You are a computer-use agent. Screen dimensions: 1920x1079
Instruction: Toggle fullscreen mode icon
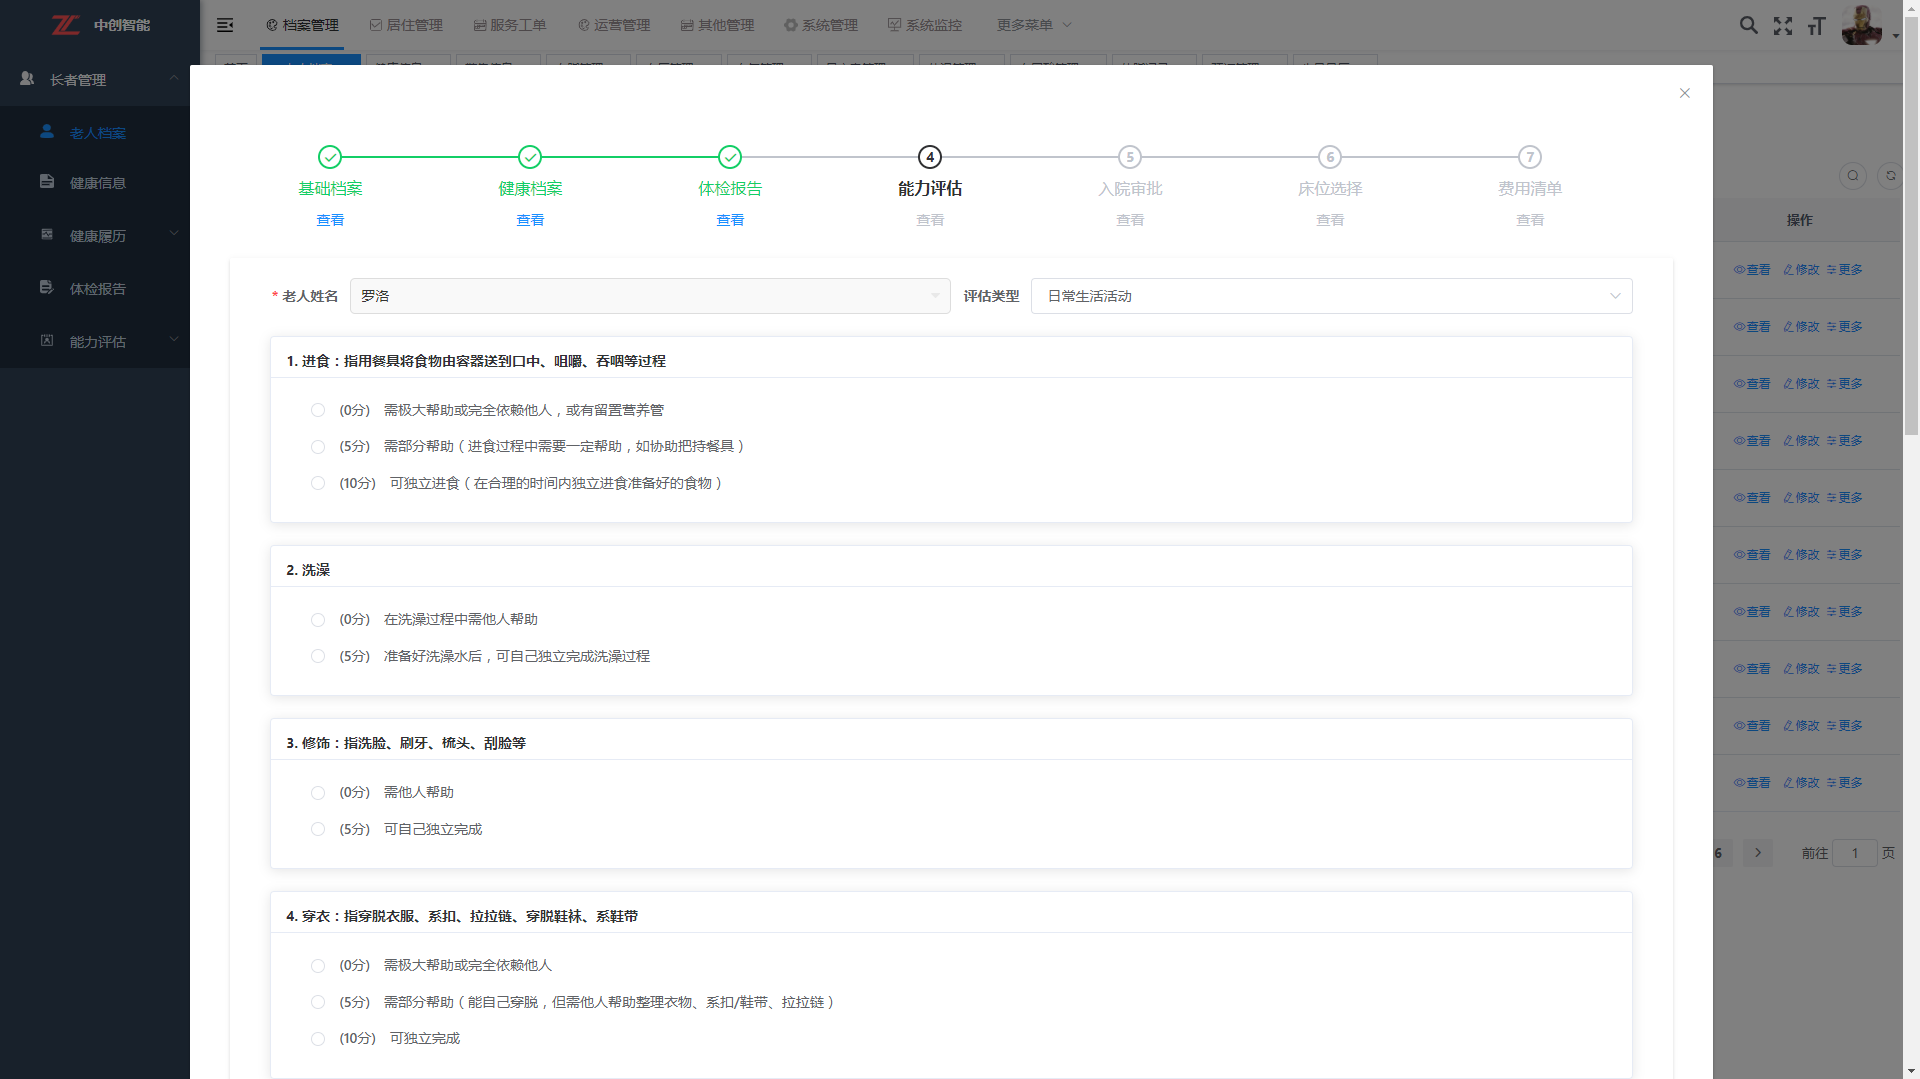click(x=1783, y=26)
